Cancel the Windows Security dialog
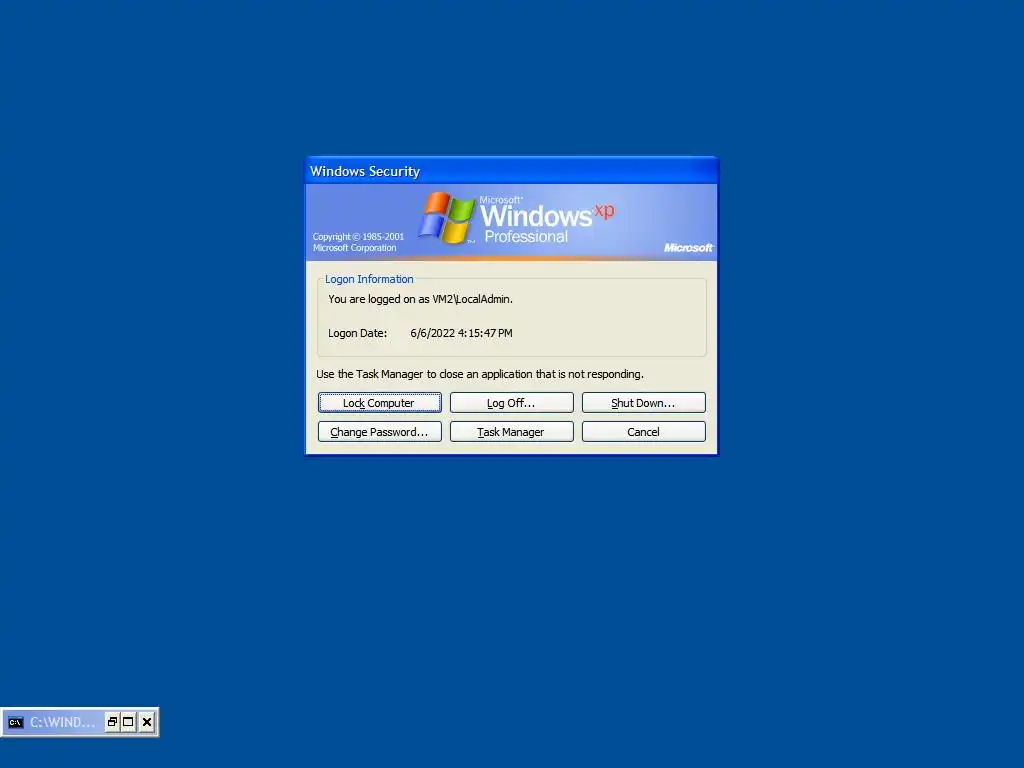Viewport: 1024px width, 768px height. 643,432
